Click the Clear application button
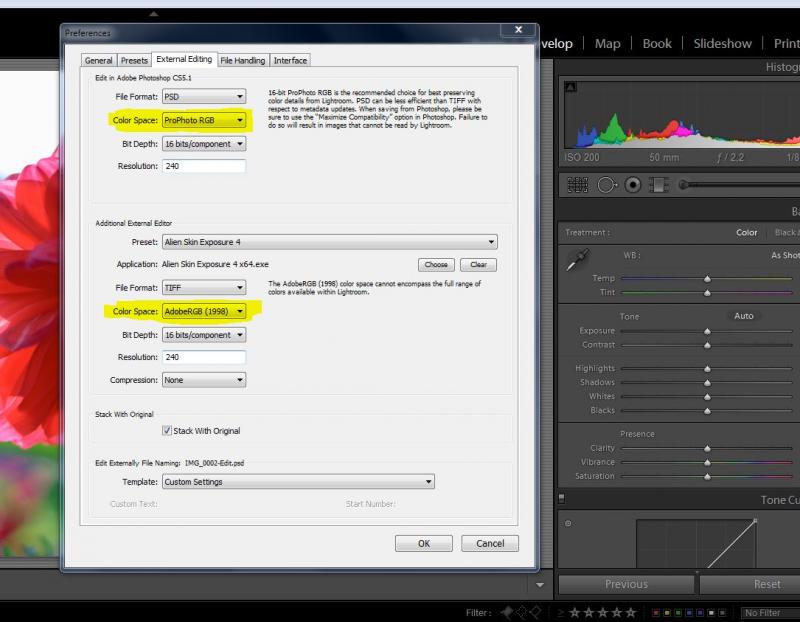The image size is (800, 622). click(x=479, y=265)
